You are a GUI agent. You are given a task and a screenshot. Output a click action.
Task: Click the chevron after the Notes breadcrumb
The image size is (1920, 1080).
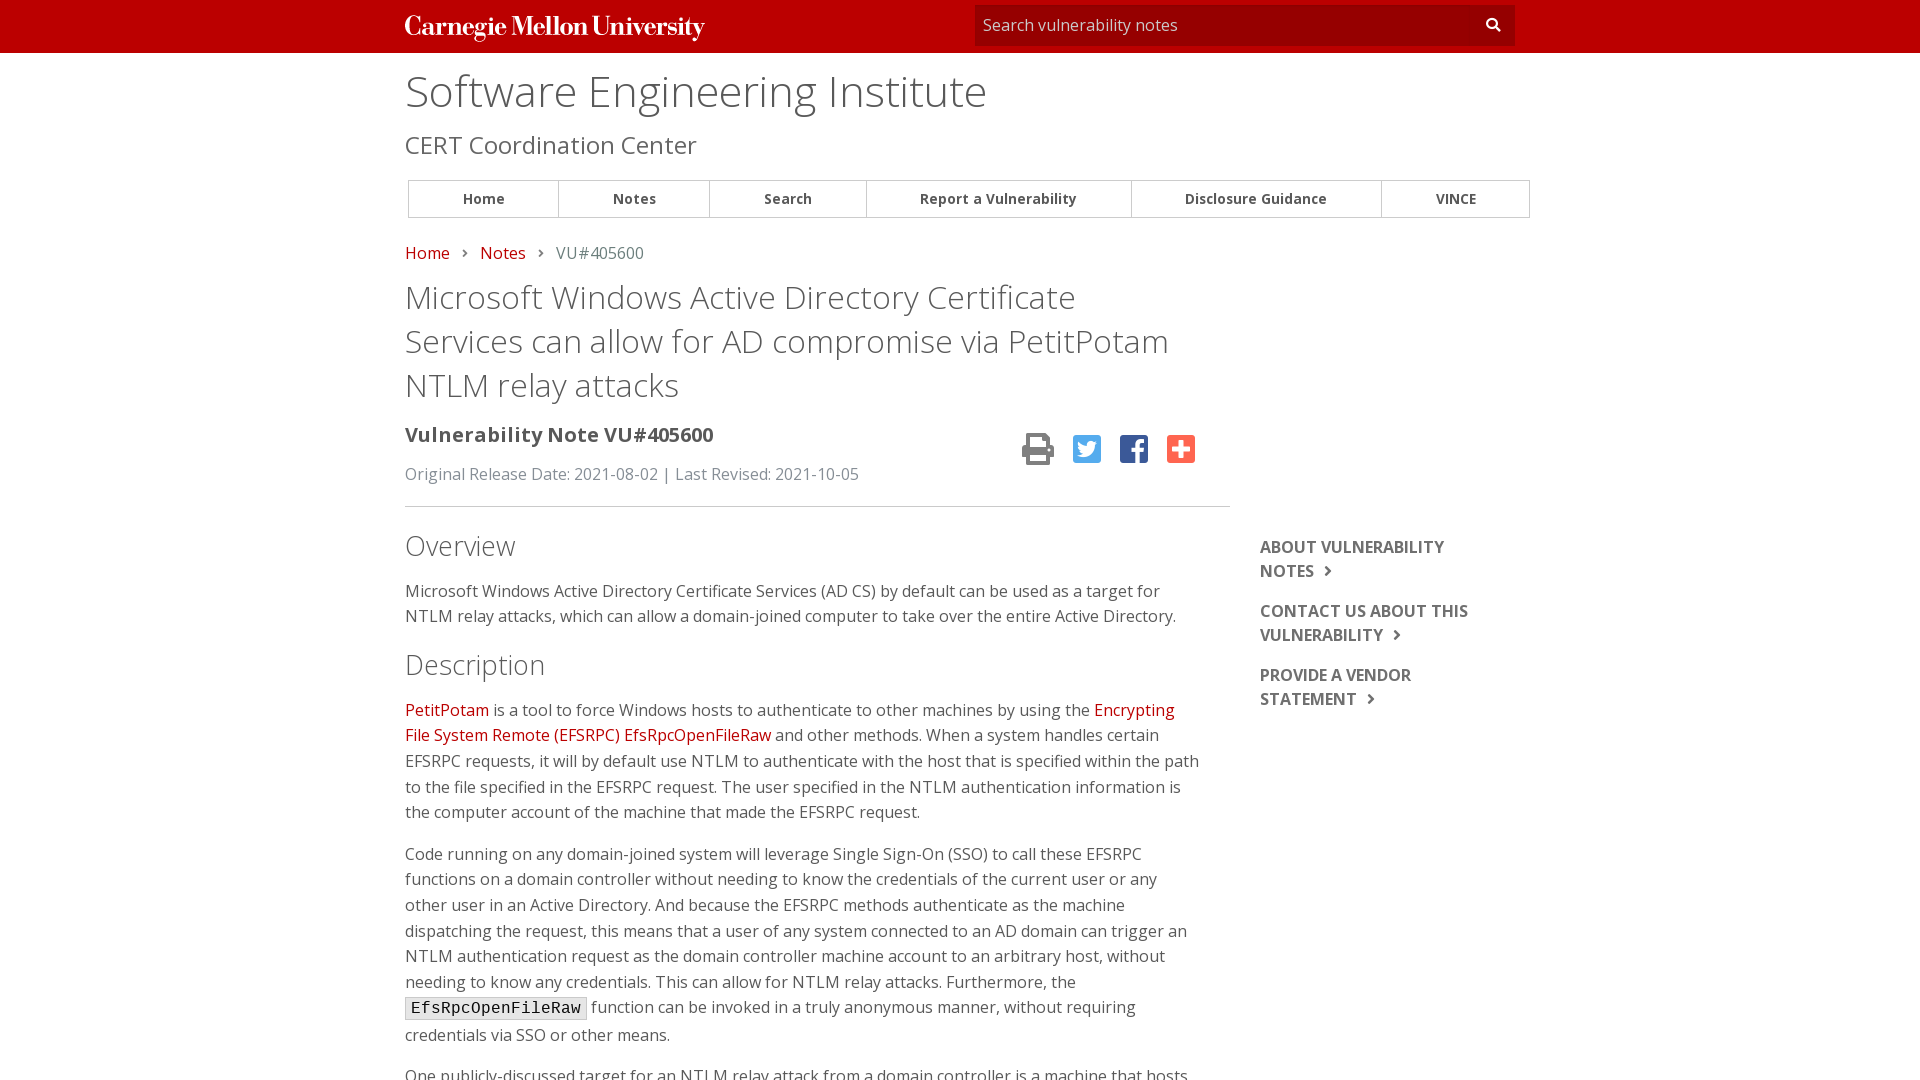click(x=540, y=253)
